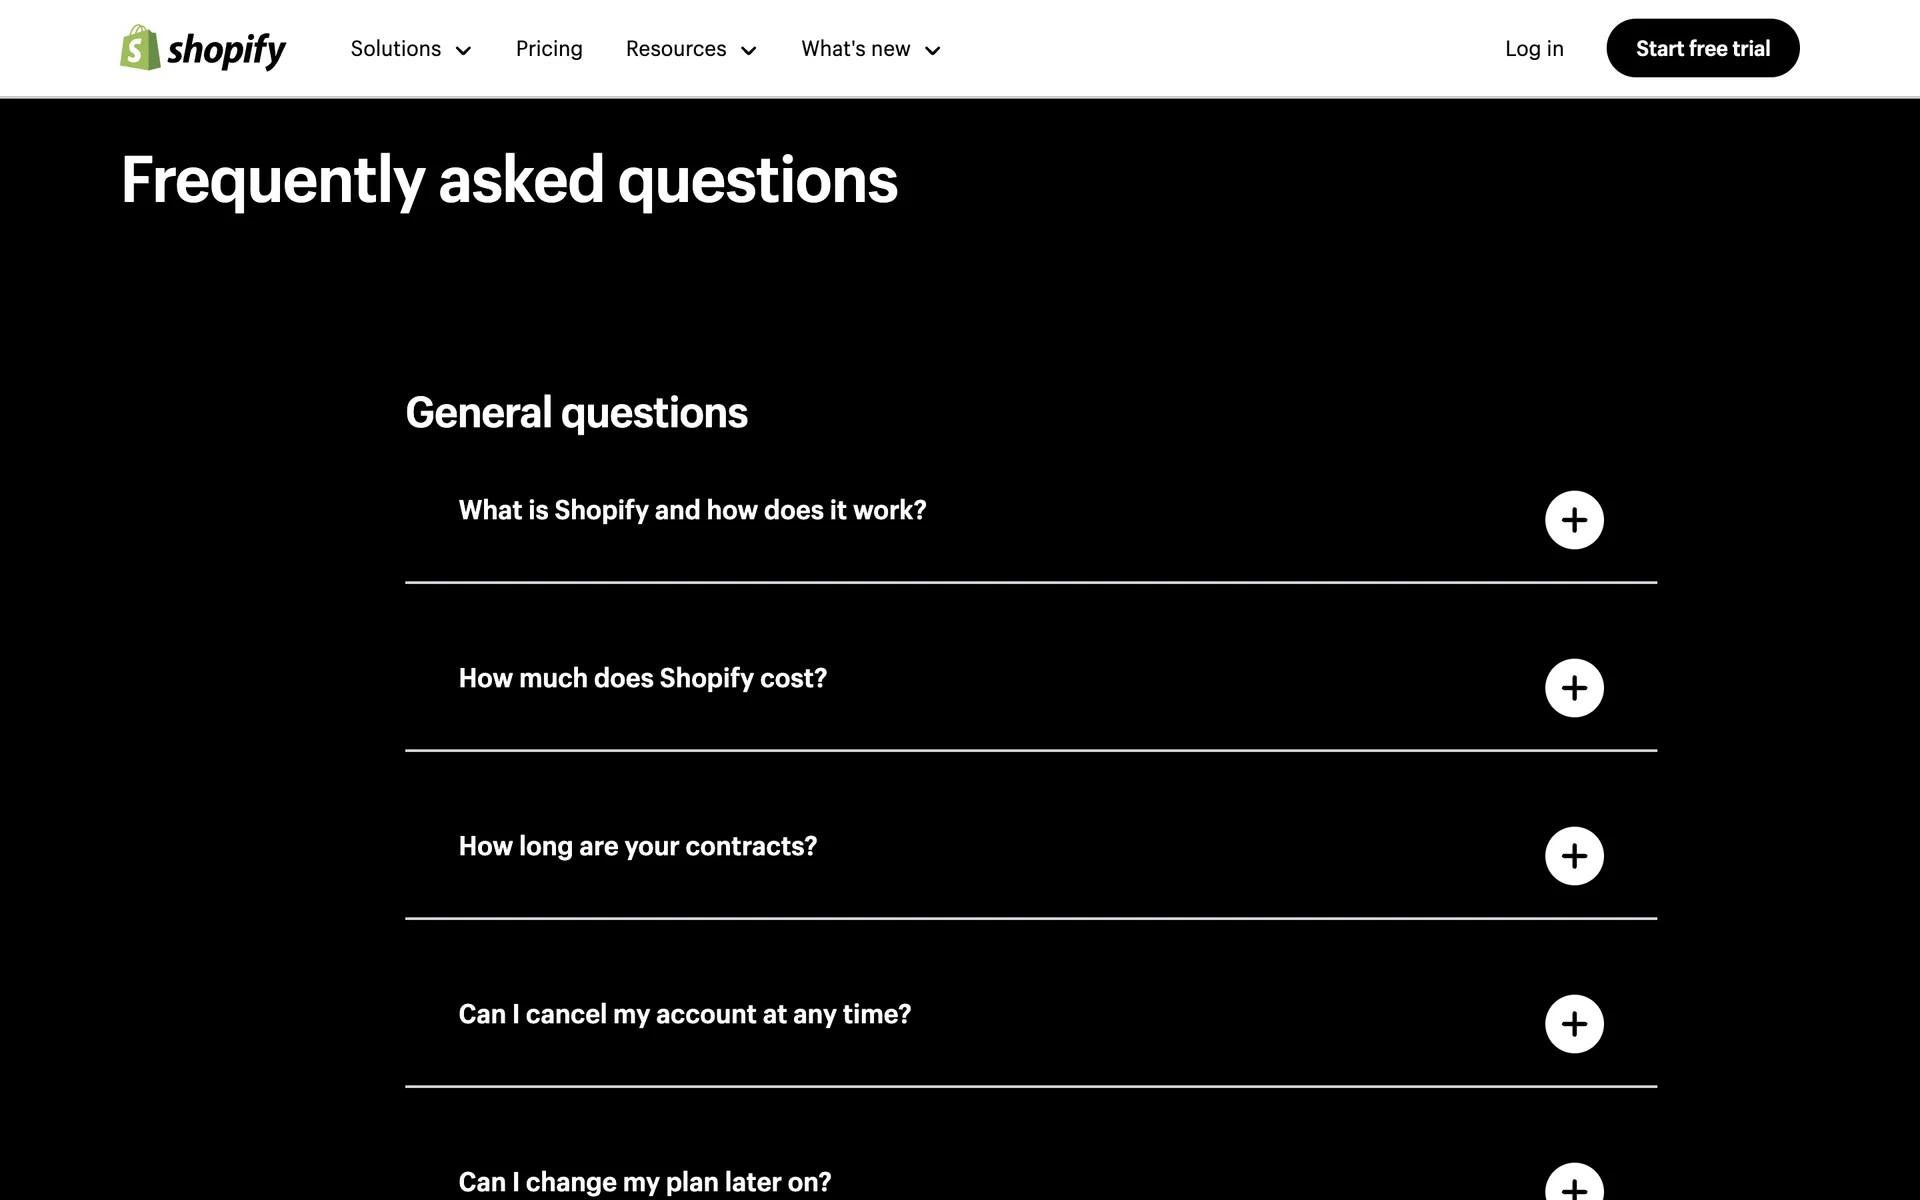Open the Solutions dropdown menu

396,49
